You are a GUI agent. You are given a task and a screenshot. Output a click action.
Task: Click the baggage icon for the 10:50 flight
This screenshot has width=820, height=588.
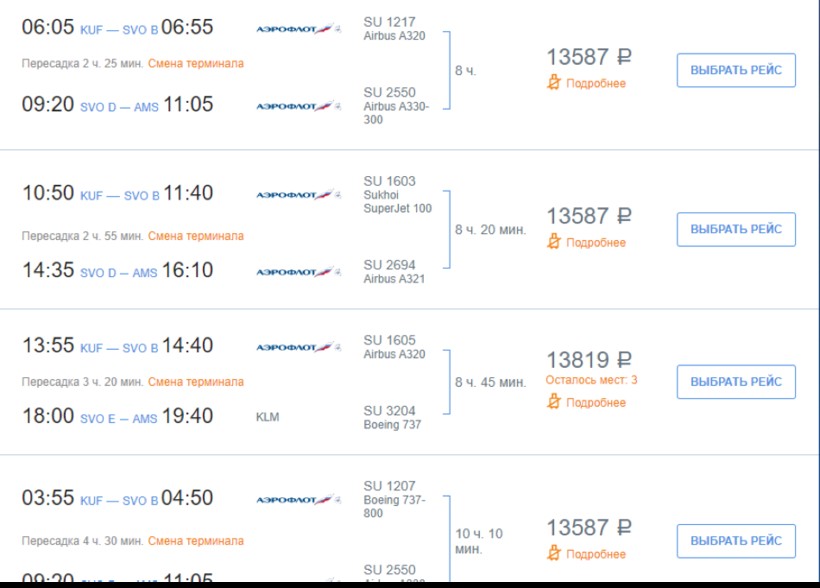coord(554,242)
